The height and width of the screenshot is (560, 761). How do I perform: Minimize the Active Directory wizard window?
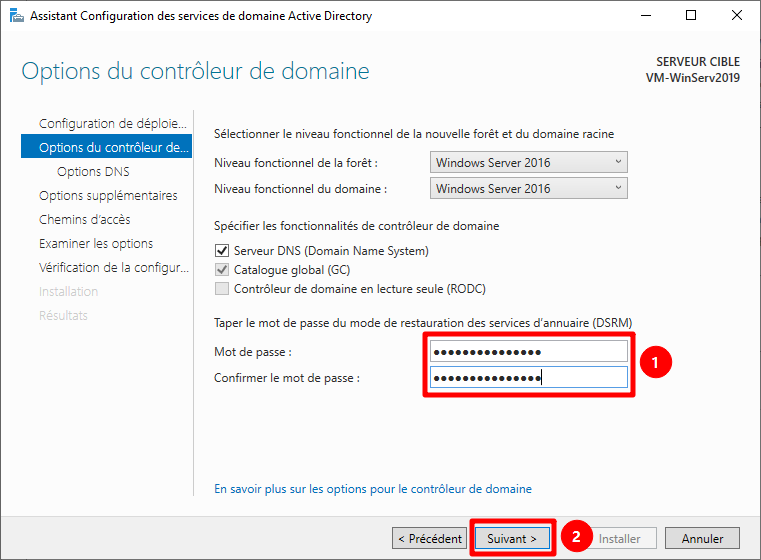pos(645,15)
